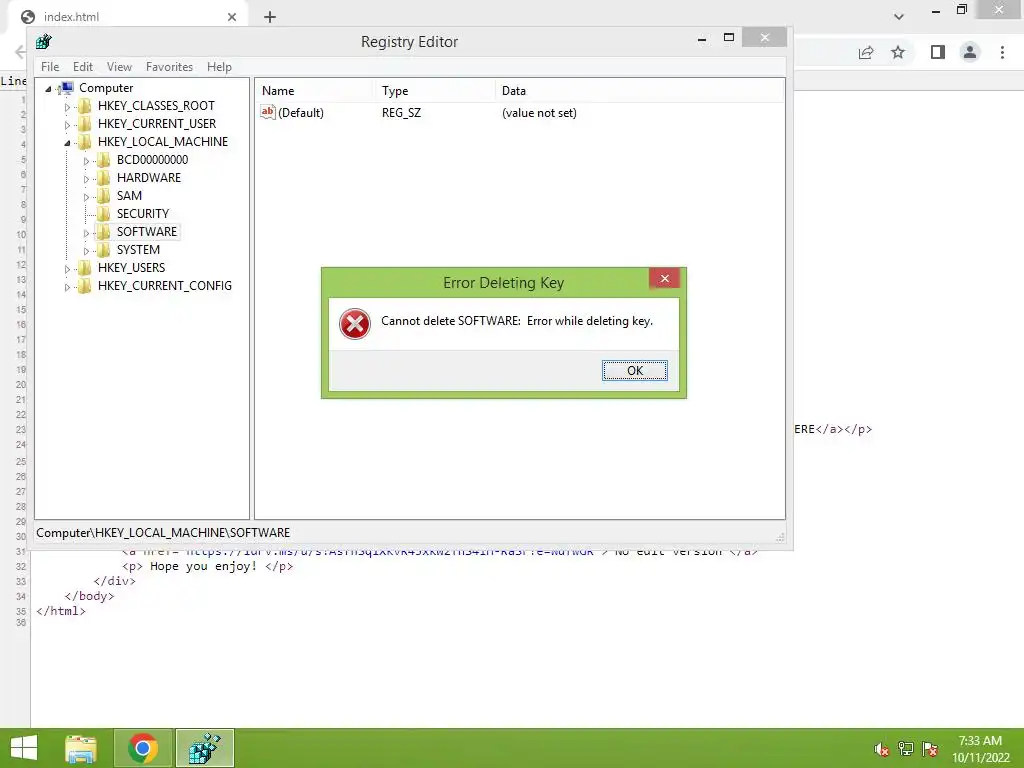Viewport: 1024px width, 768px height.
Task: Click the Registry Editor title bar icon
Action: (x=44, y=42)
